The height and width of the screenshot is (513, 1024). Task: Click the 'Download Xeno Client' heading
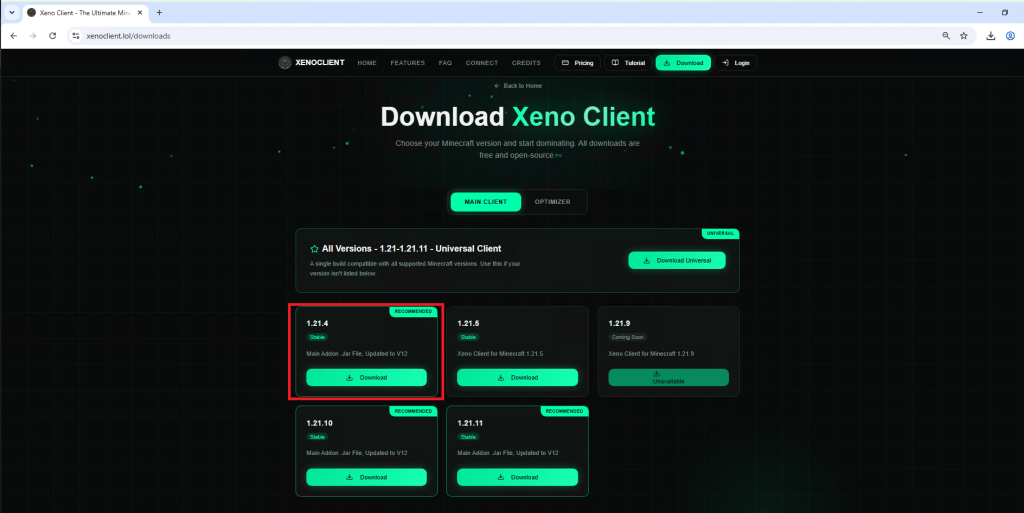point(518,117)
